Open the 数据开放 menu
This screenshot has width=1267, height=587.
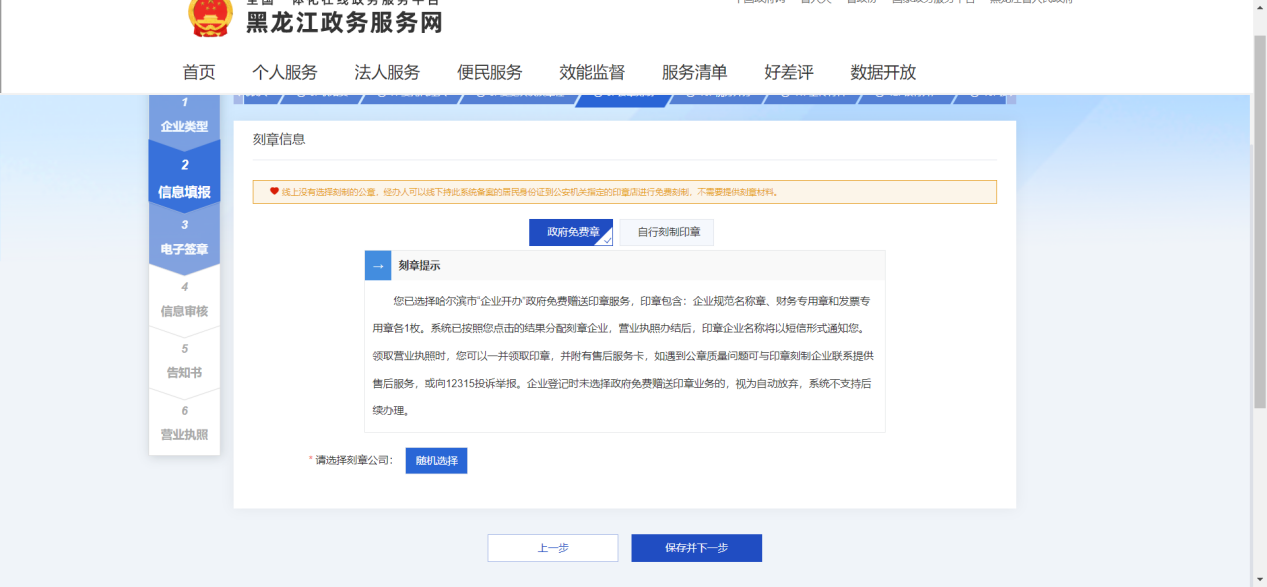point(883,72)
